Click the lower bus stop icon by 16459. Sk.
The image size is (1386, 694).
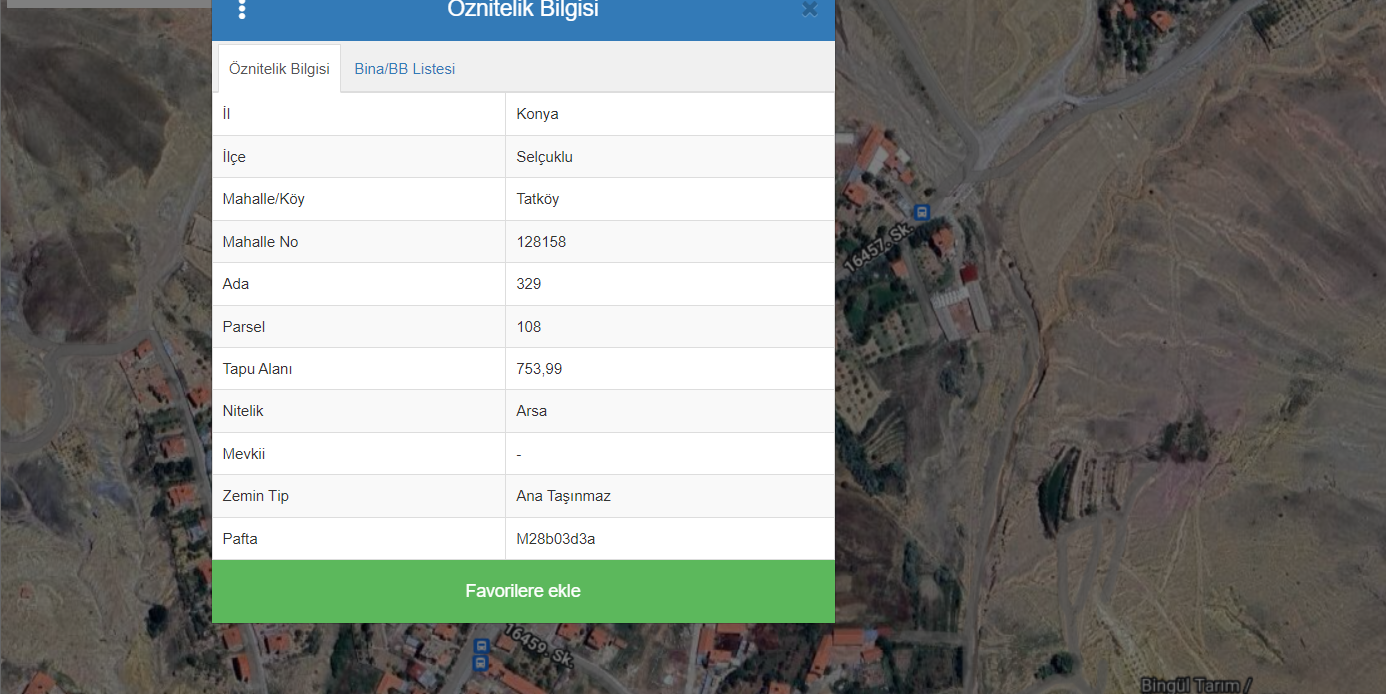coord(481,662)
